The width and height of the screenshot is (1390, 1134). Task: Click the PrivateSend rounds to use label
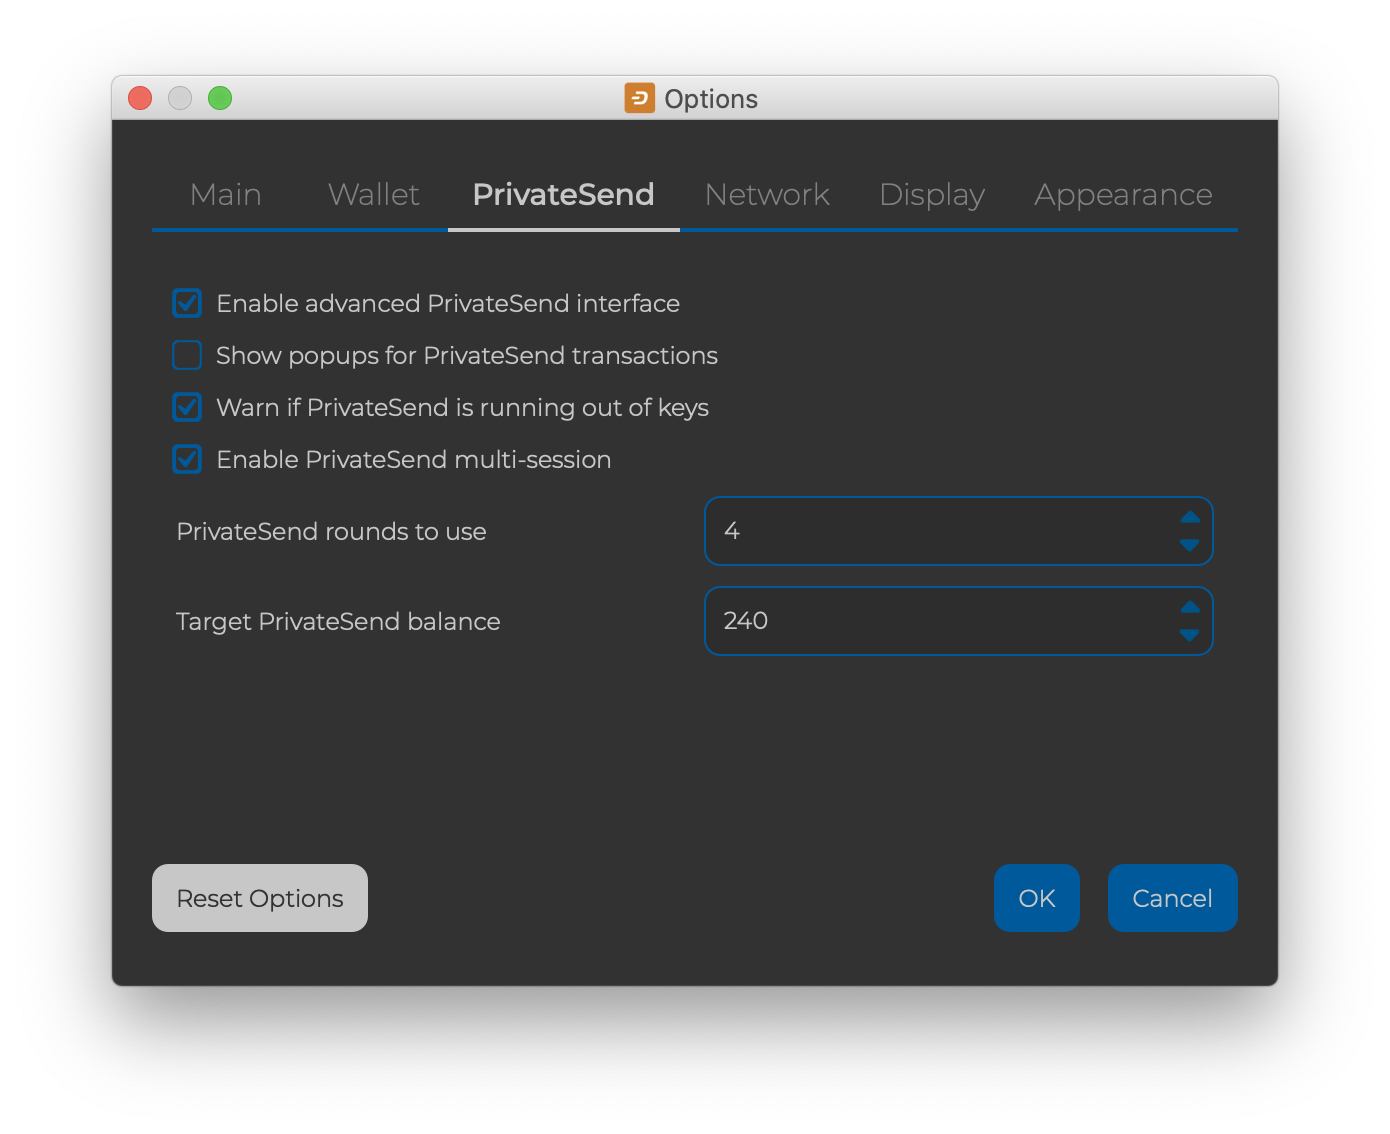331,531
